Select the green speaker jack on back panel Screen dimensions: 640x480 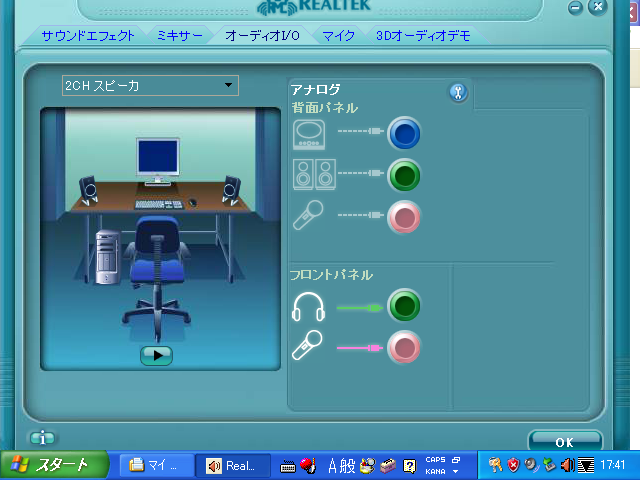(x=404, y=176)
